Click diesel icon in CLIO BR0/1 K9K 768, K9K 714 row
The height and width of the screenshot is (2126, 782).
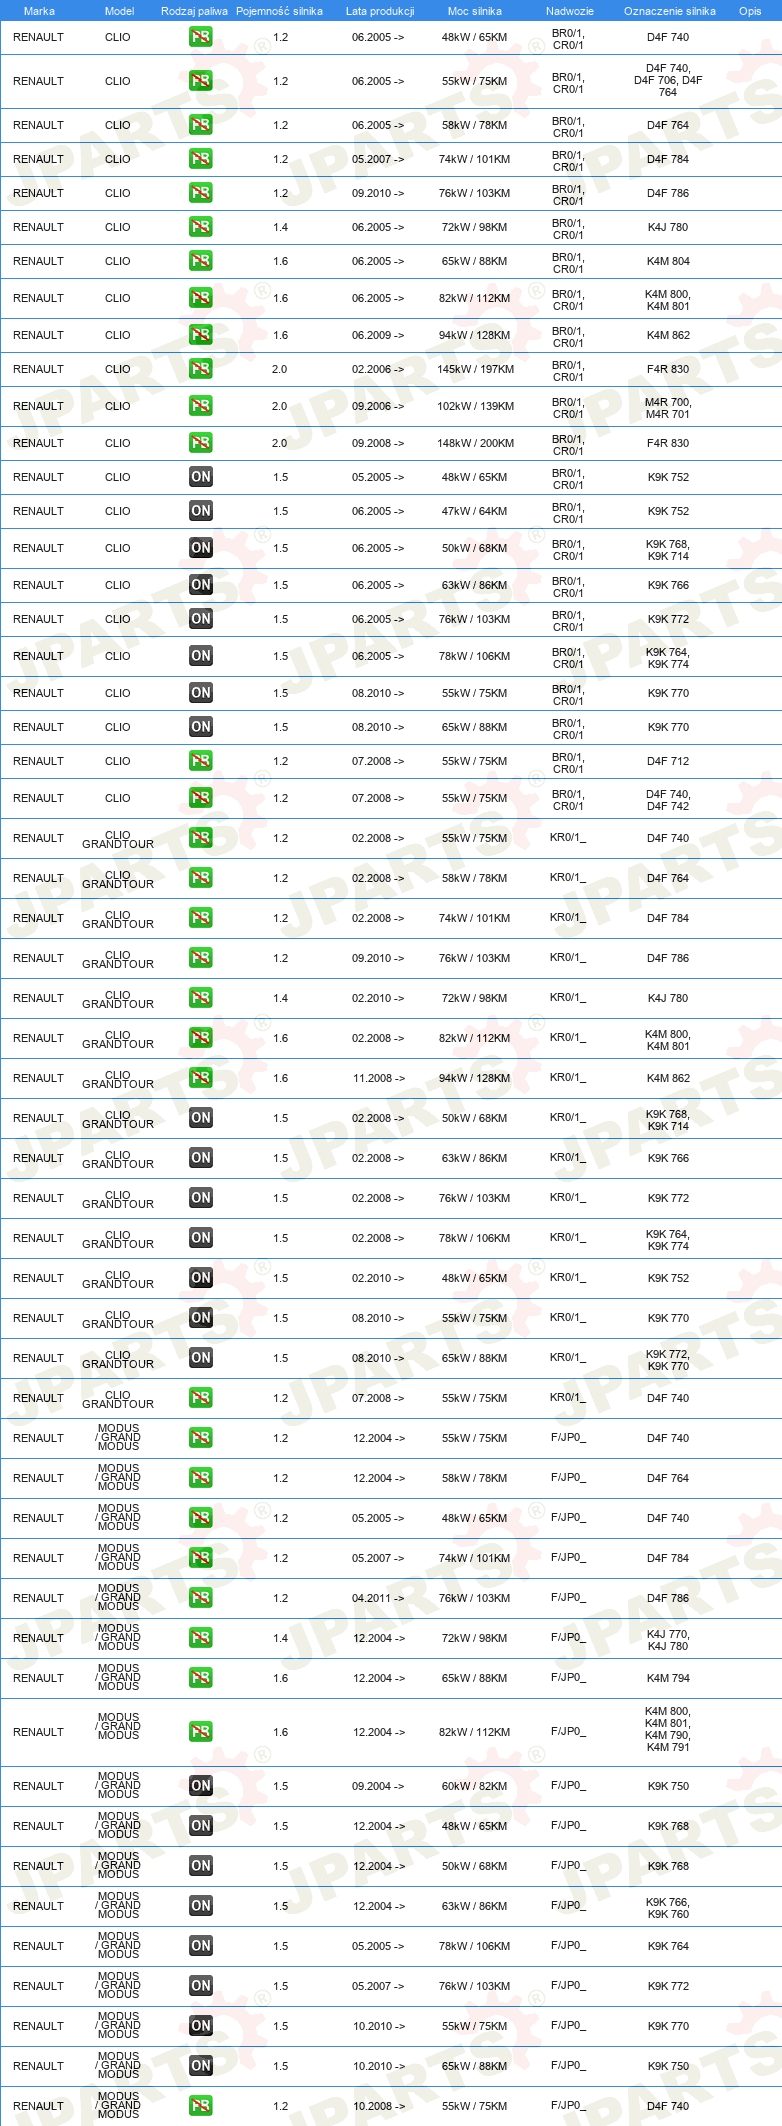click(x=200, y=548)
